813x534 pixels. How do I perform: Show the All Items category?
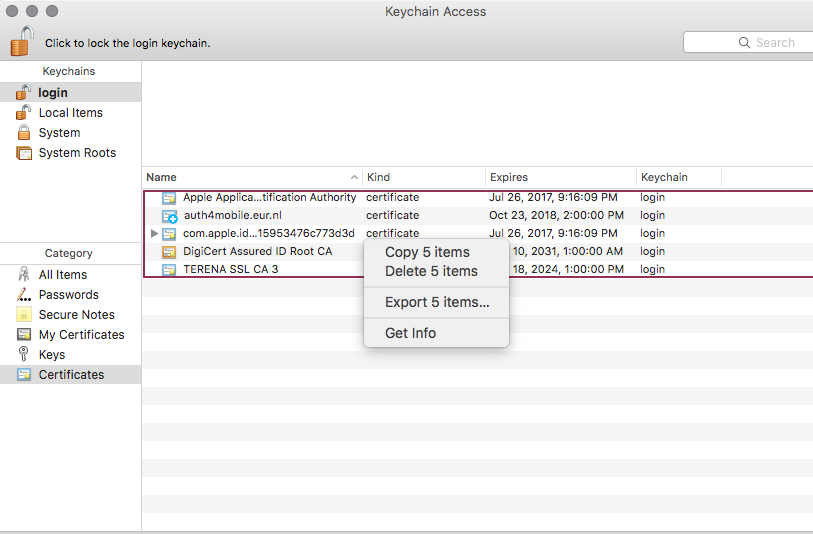pyautogui.click(x=71, y=274)
